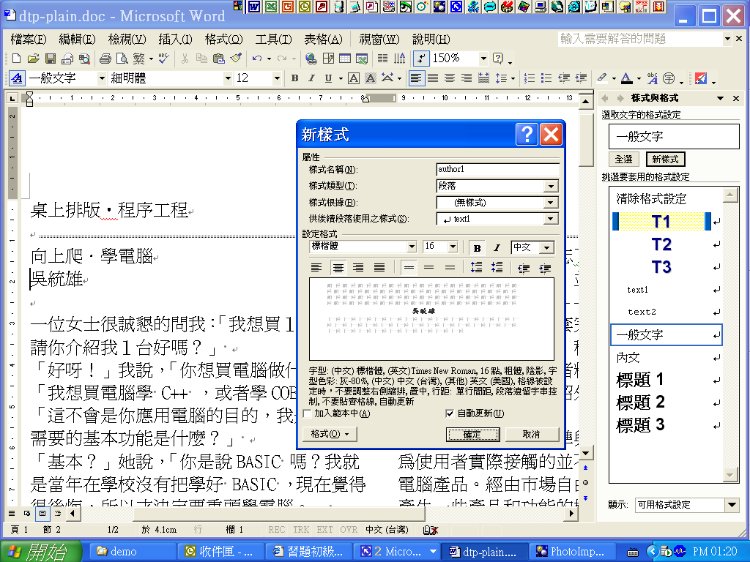Toggle Italic button in New Style dialog
The image size is (750, 562).
[x=496, y=248]
